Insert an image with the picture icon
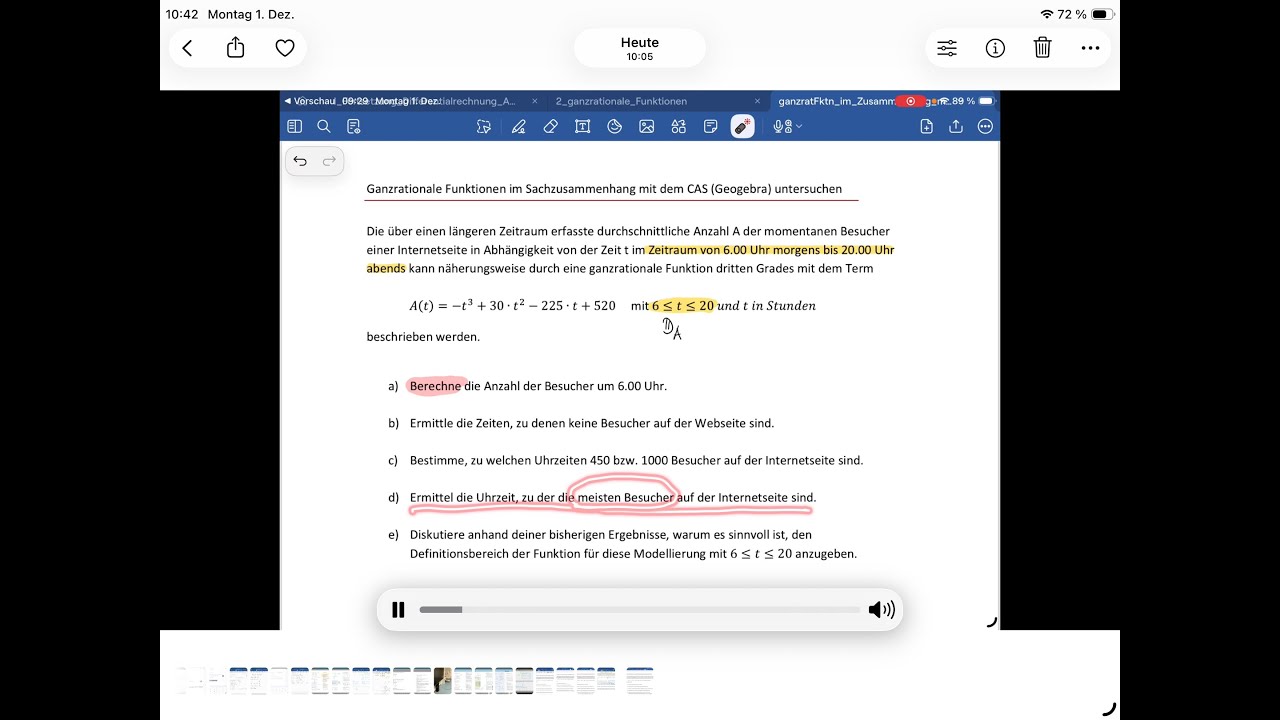Image resolution: width=1280 pixels, height=720 pixels. pos(646,126)
